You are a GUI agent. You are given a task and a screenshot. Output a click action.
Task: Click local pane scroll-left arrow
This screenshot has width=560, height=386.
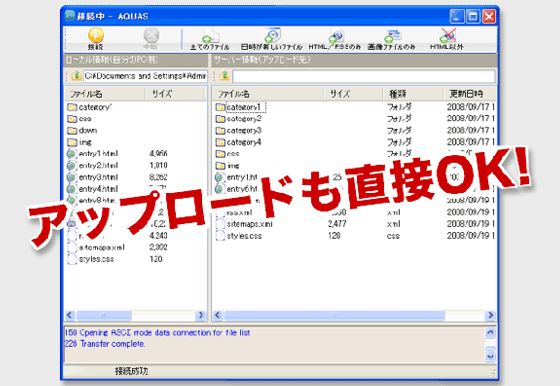click(70, 315)
